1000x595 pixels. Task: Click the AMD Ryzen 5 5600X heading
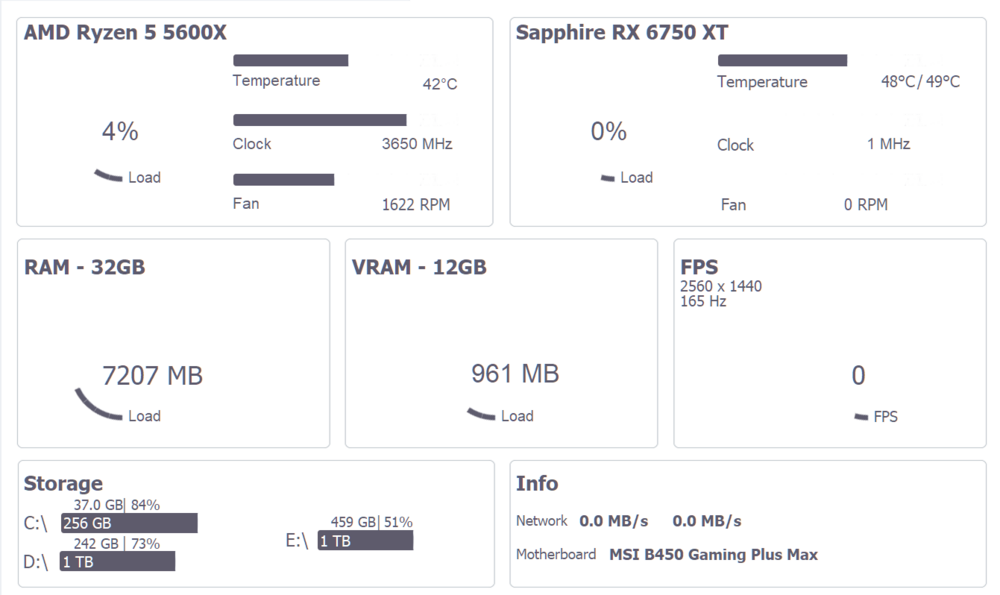[x=125, y=33]
